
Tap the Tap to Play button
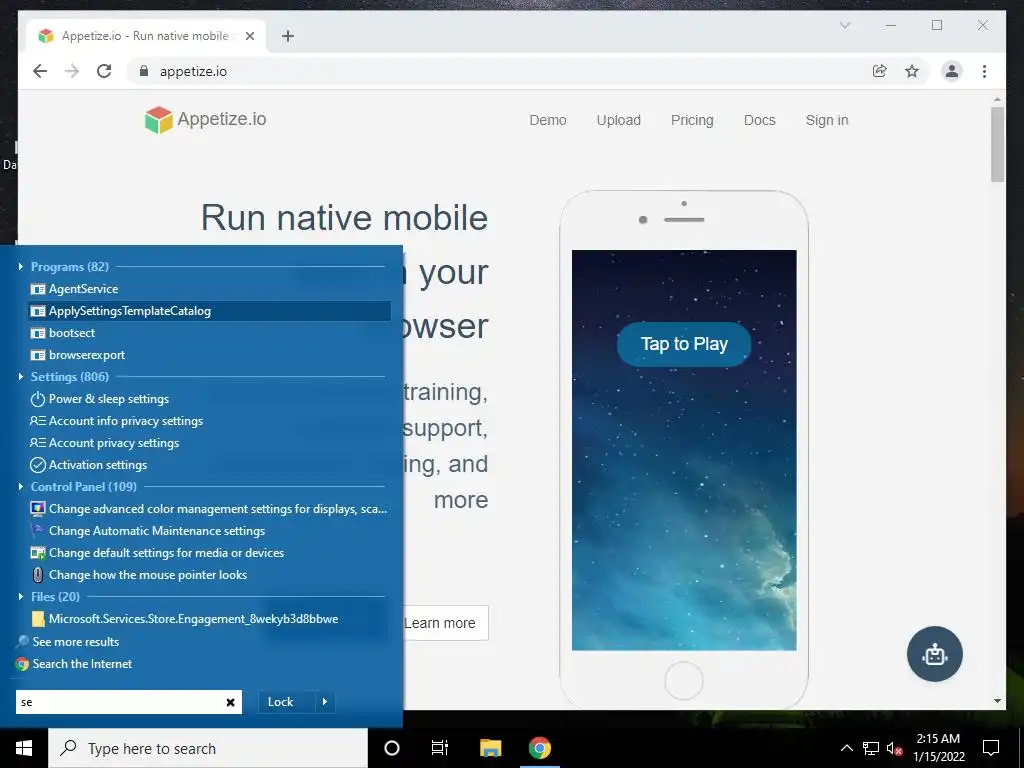tap(684, 344)
